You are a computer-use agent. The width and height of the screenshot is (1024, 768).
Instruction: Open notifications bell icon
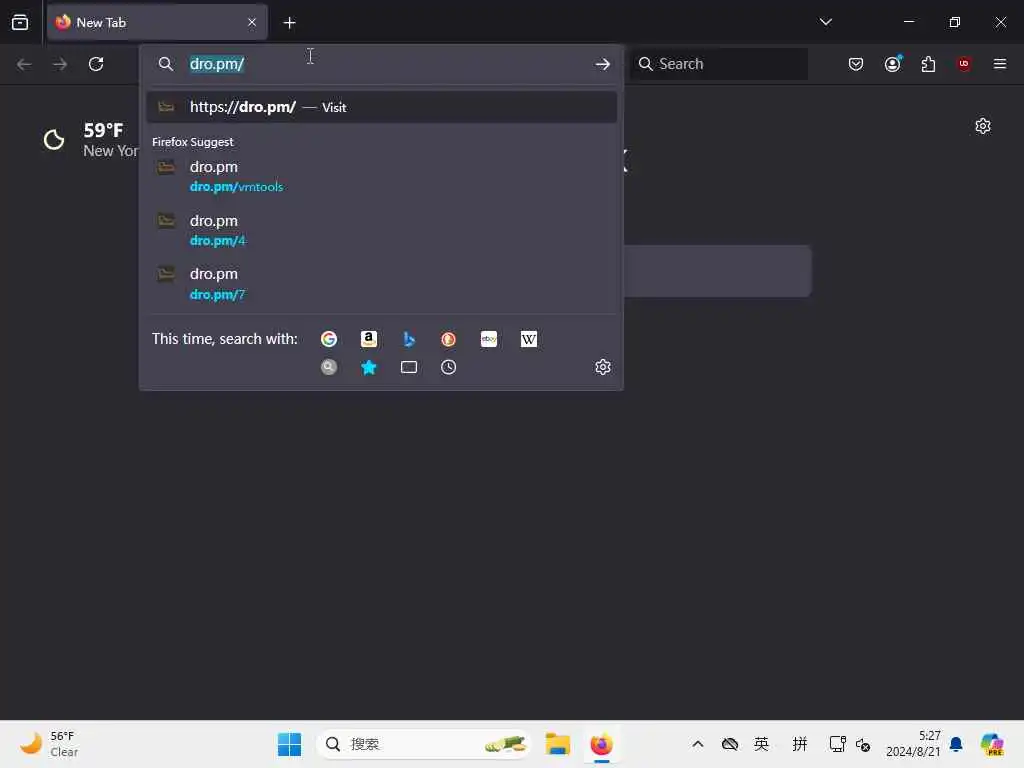[956, 744]
